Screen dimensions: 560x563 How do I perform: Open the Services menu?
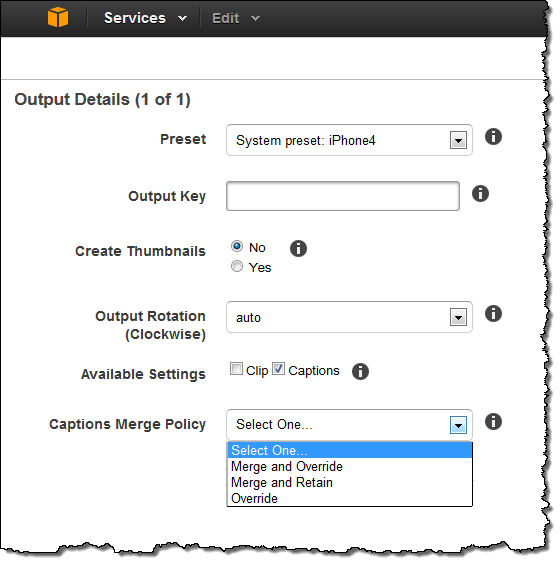coord(145,18)
